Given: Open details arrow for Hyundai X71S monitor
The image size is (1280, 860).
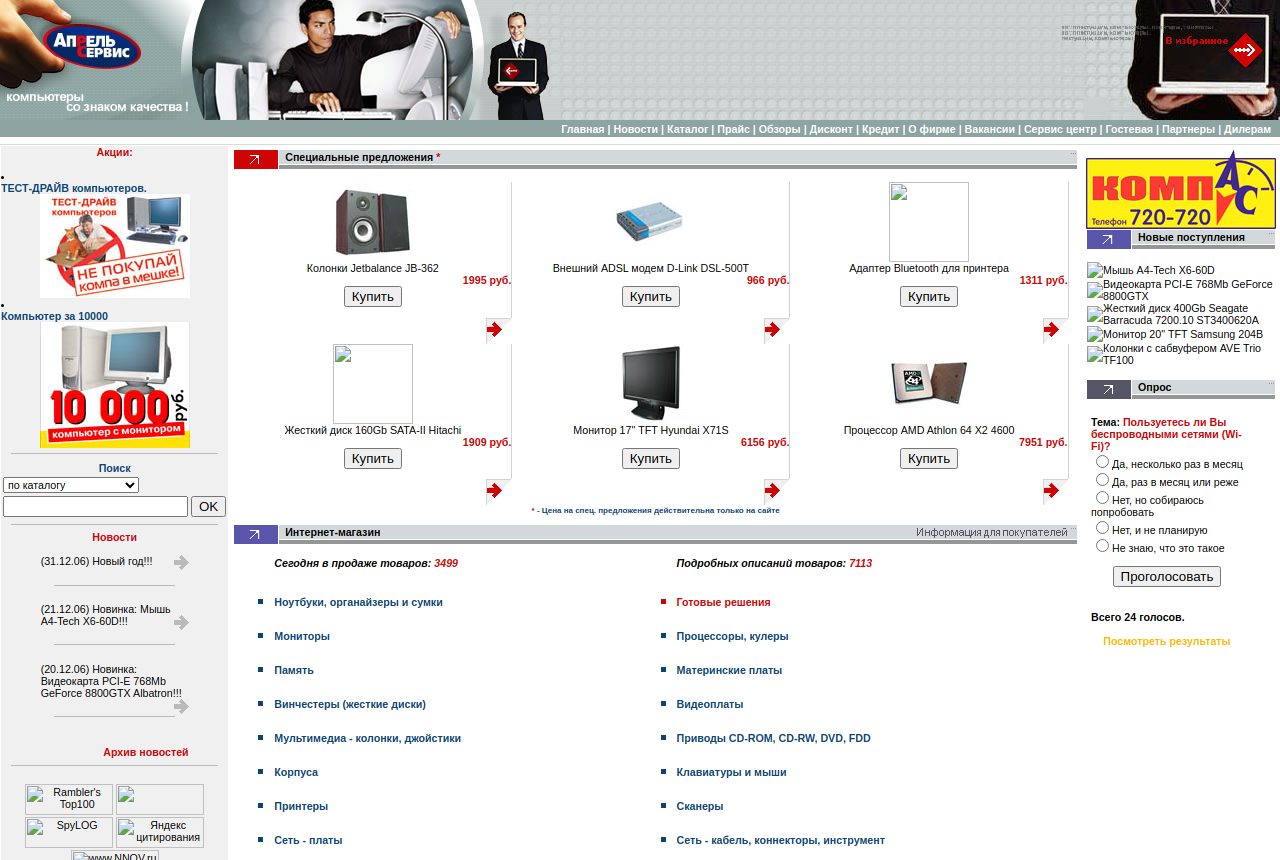Looking at the screenshot, I should pos(772,489).
